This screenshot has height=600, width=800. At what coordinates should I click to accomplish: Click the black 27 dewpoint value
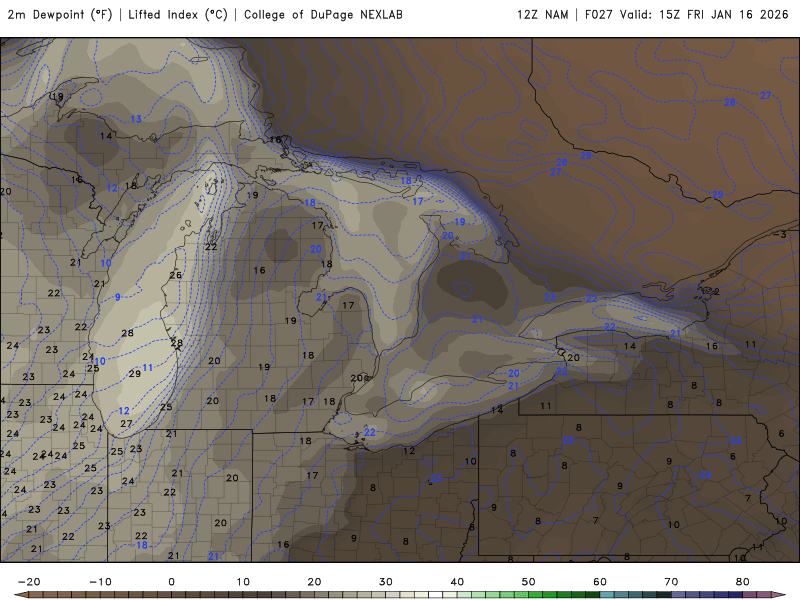tap(127, 423)
